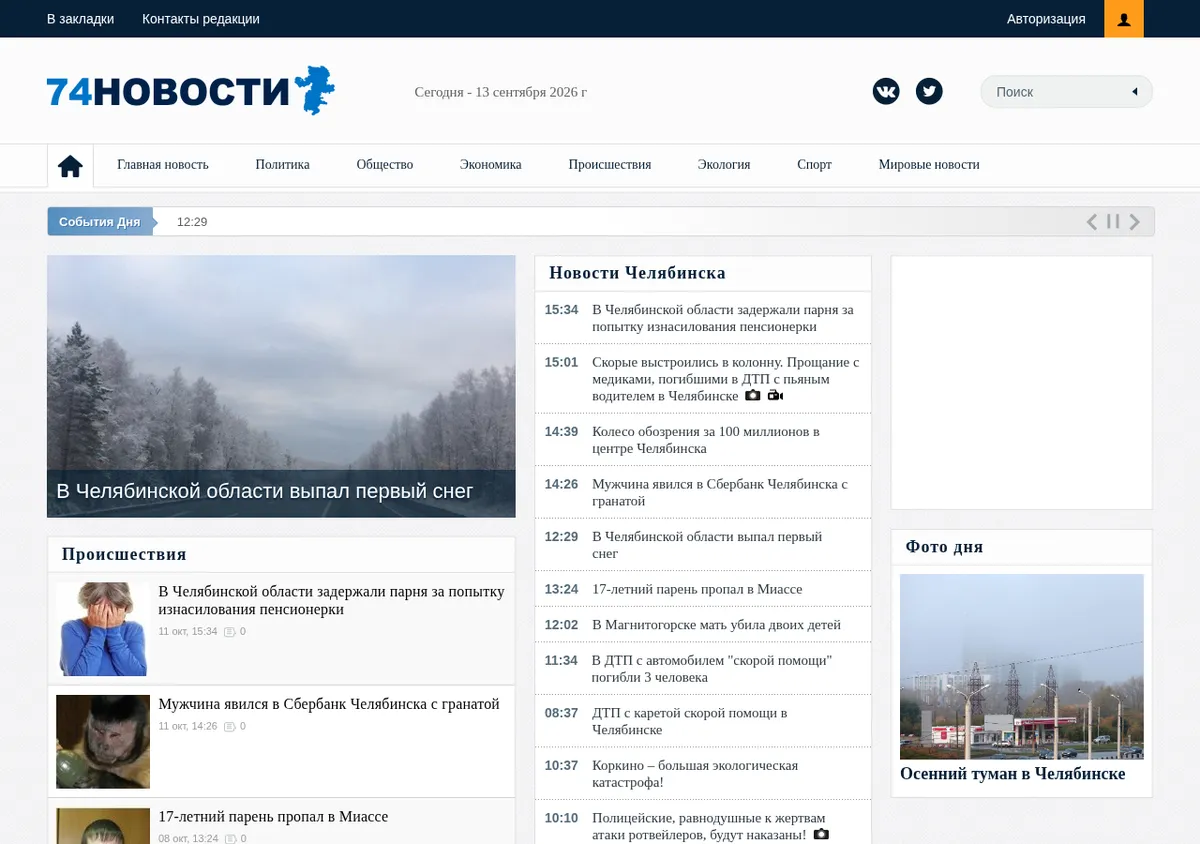Pause the События Дня ticker
The width and height of the screenshot is (1200, 844).
click(1113, 222)
